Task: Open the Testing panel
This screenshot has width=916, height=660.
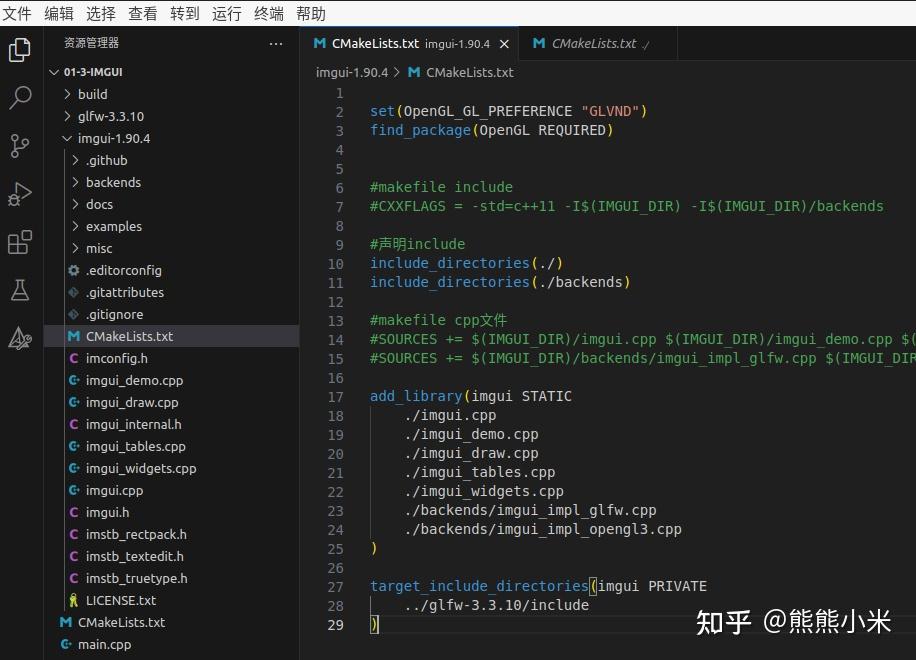Action: pyautogui.click(x=20, y=290)
